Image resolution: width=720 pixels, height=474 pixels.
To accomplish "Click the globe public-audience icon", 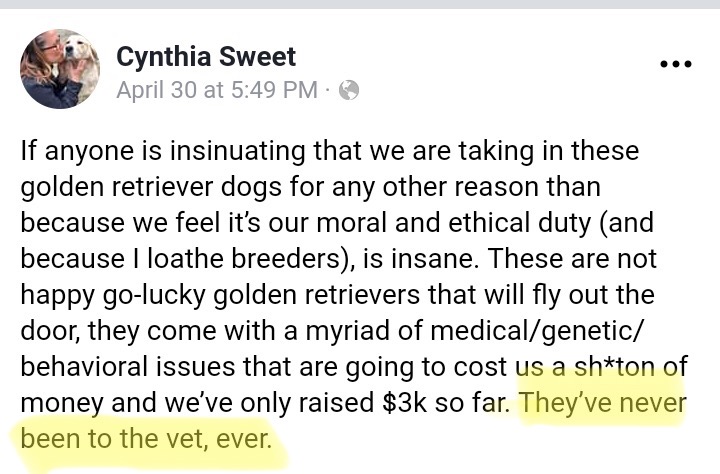I will [x=349, y=90].
